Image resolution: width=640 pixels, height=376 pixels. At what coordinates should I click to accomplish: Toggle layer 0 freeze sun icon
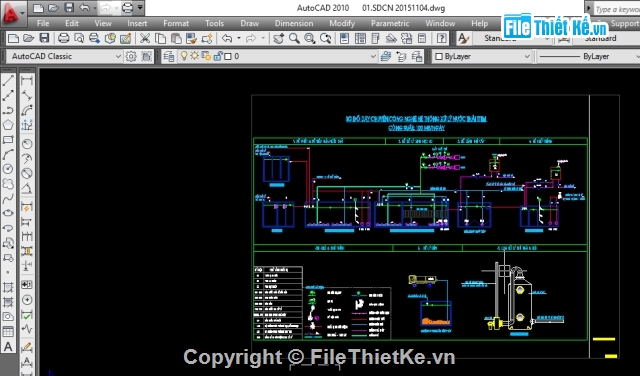pos(194,56)
